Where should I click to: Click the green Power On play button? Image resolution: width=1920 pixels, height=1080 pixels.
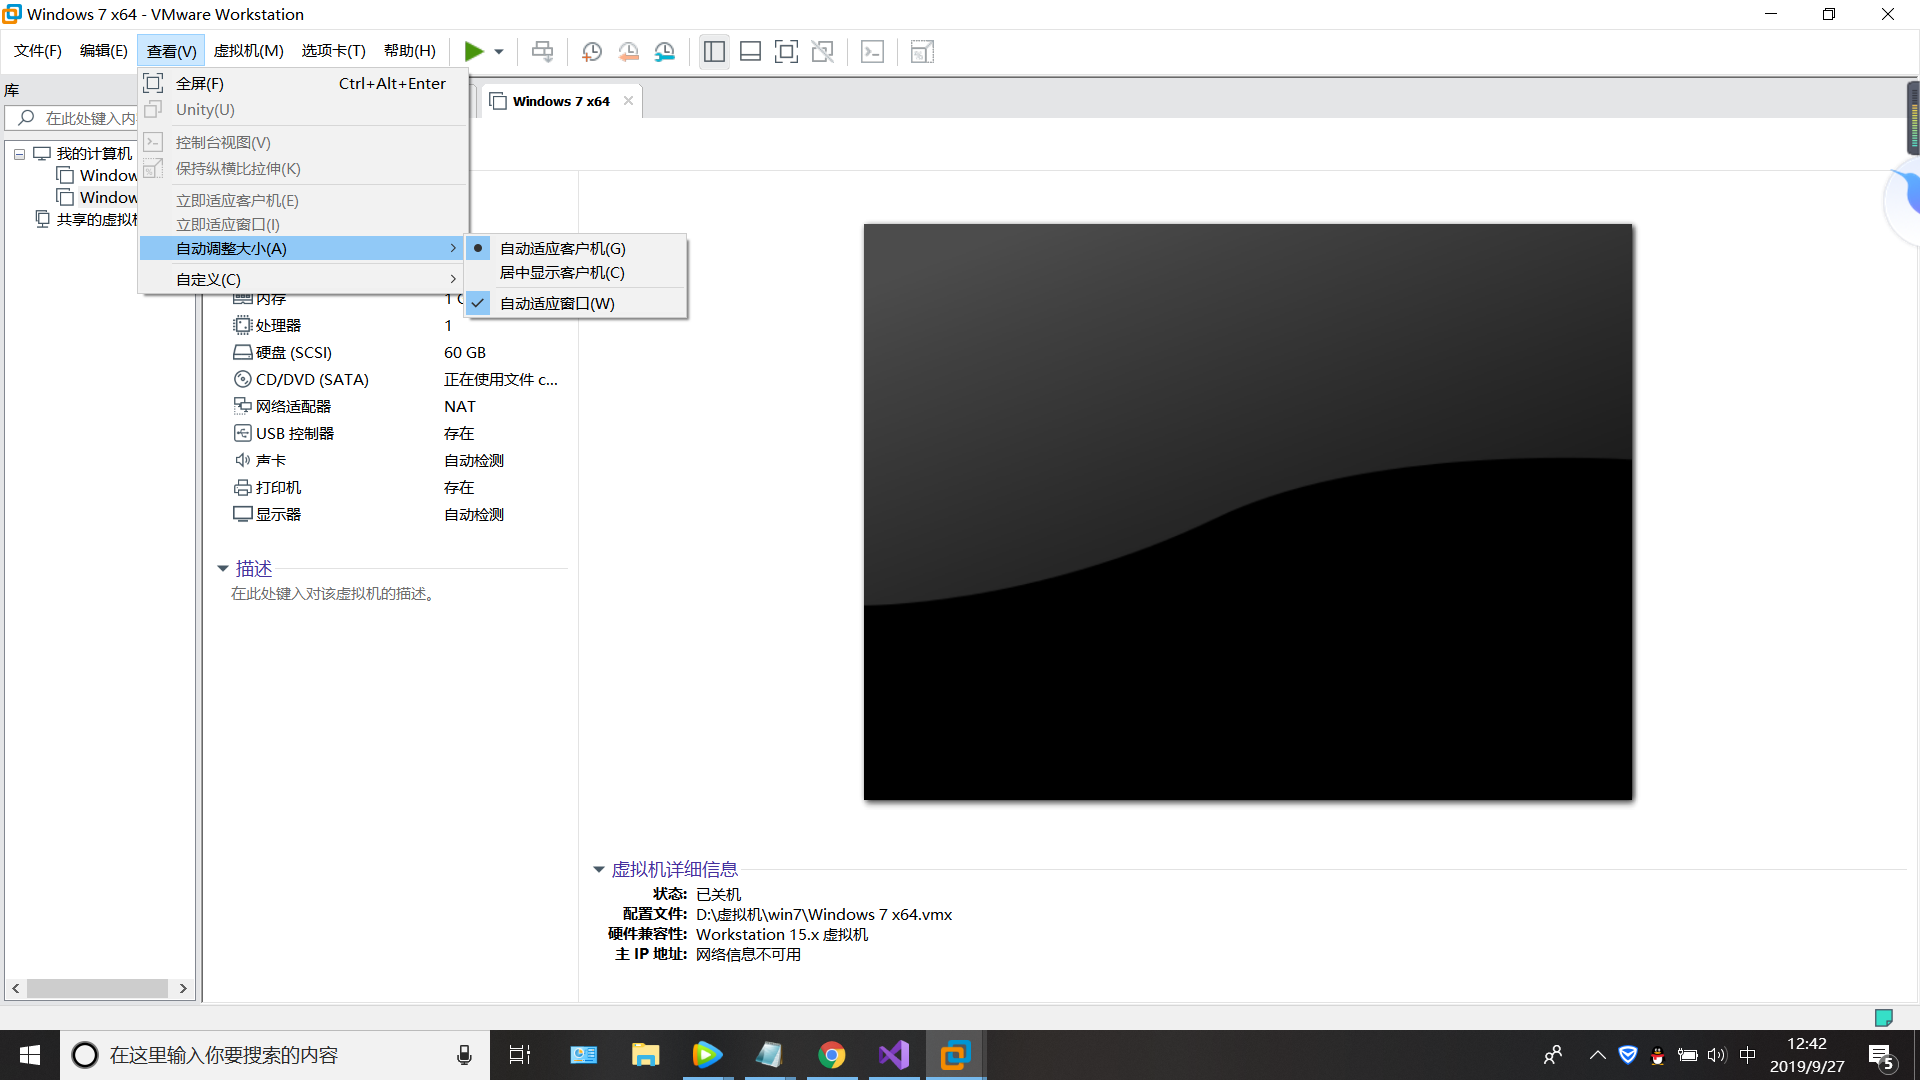click(x=474, y=51)
